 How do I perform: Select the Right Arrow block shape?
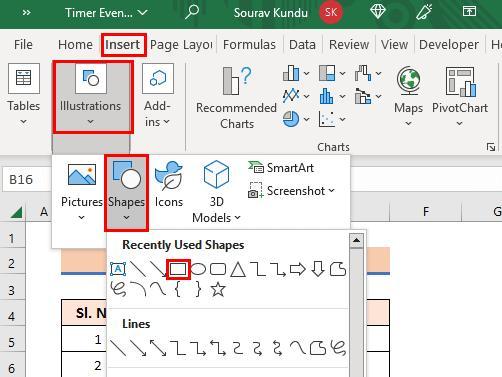pyautogui.click(x=298, y=269)
